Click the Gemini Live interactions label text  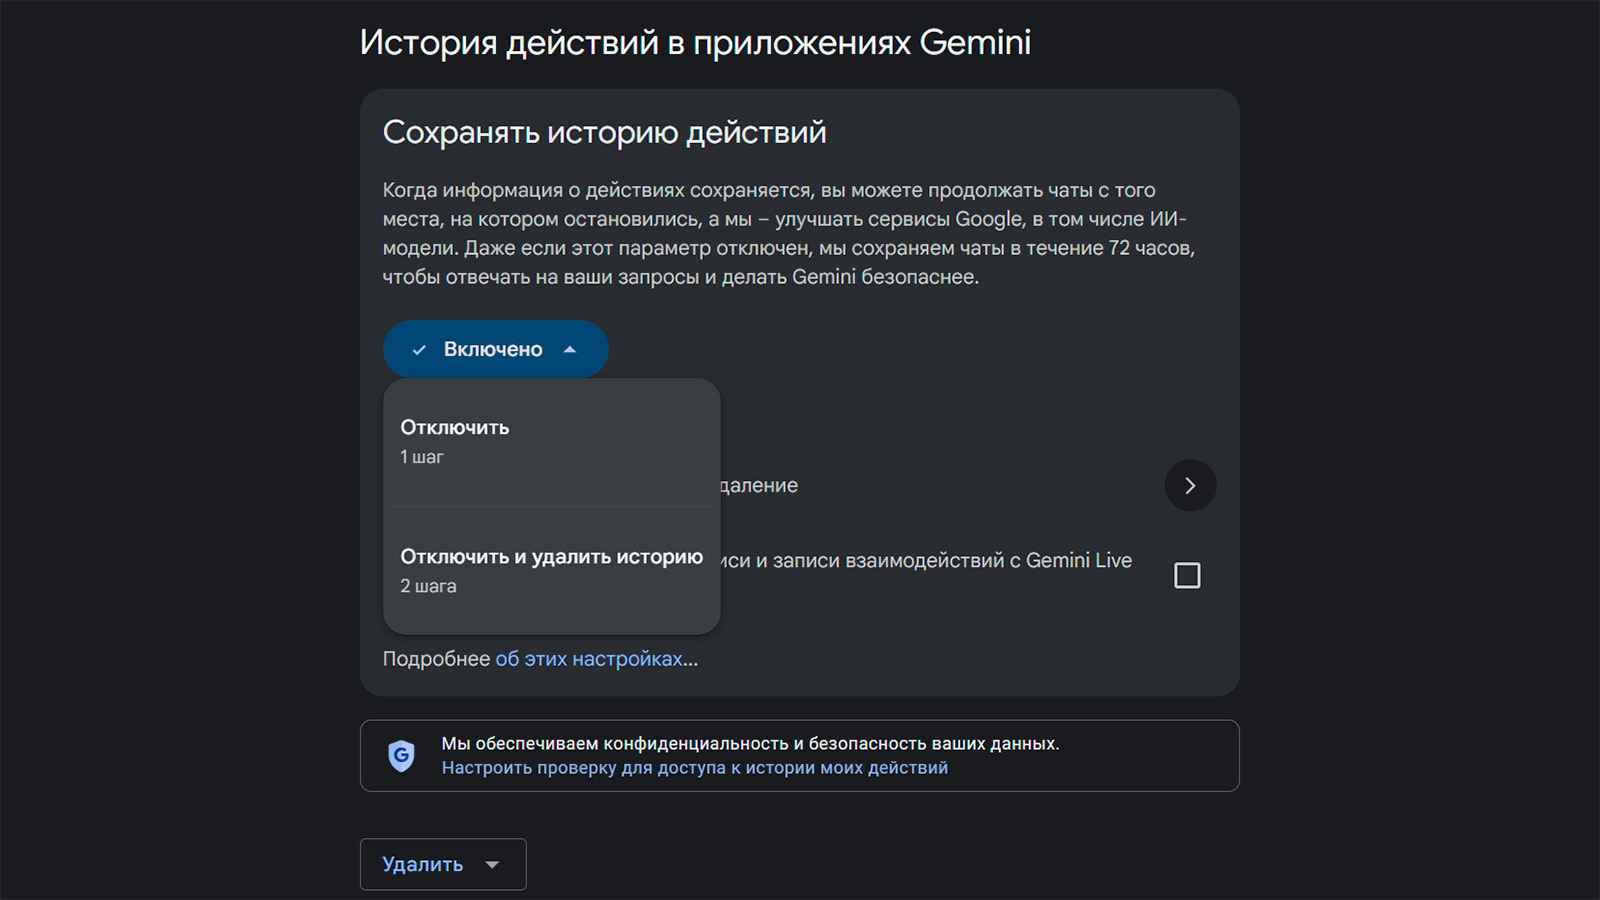[x=926, y=561]
